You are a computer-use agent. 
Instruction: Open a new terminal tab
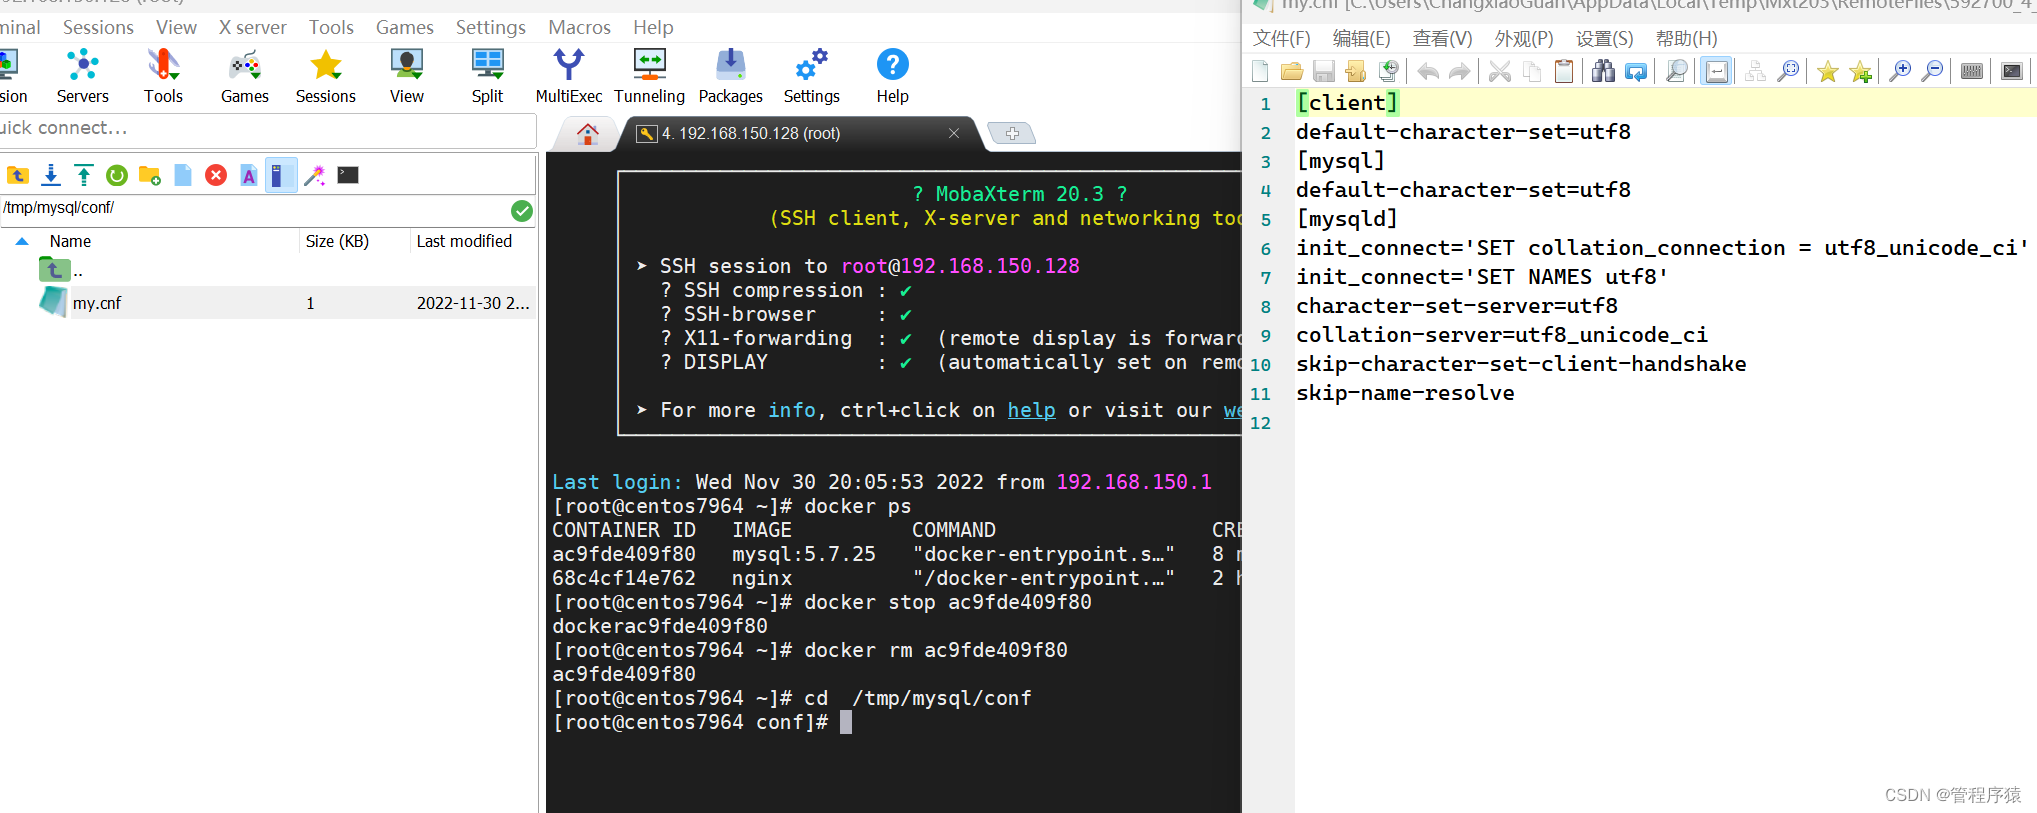pyautogui.click(x=1012, y=133)
